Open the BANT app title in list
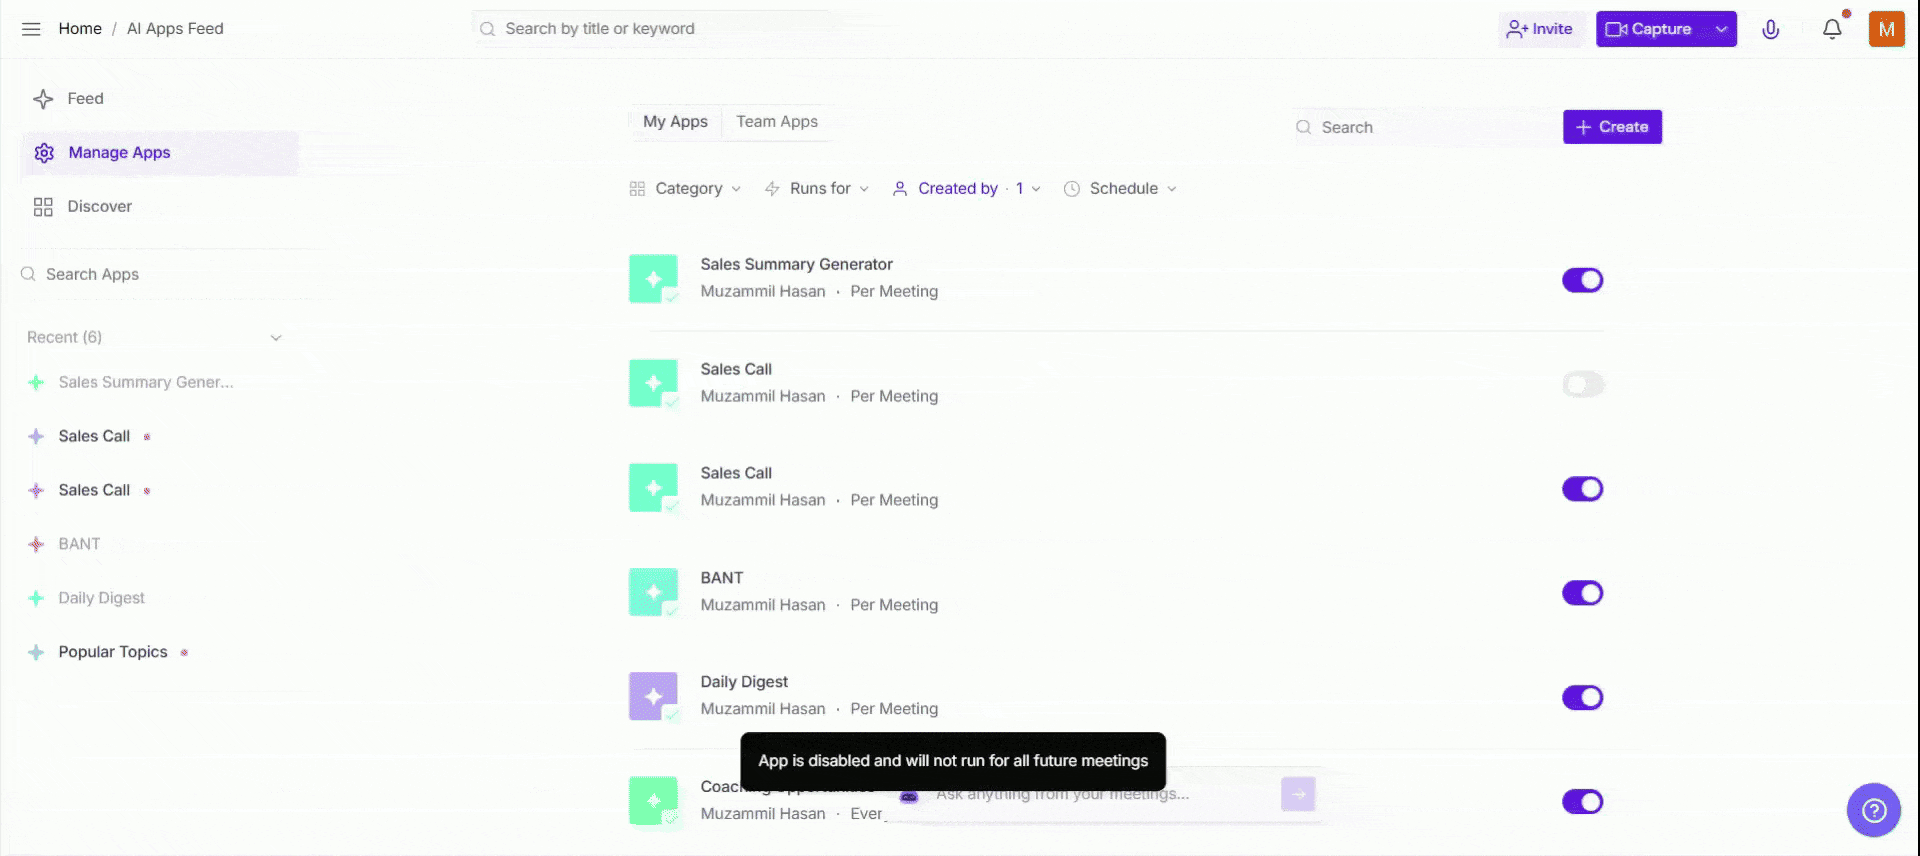This screenshot has height=856, width=1920. pyautogui.click(x=721, y=578)
